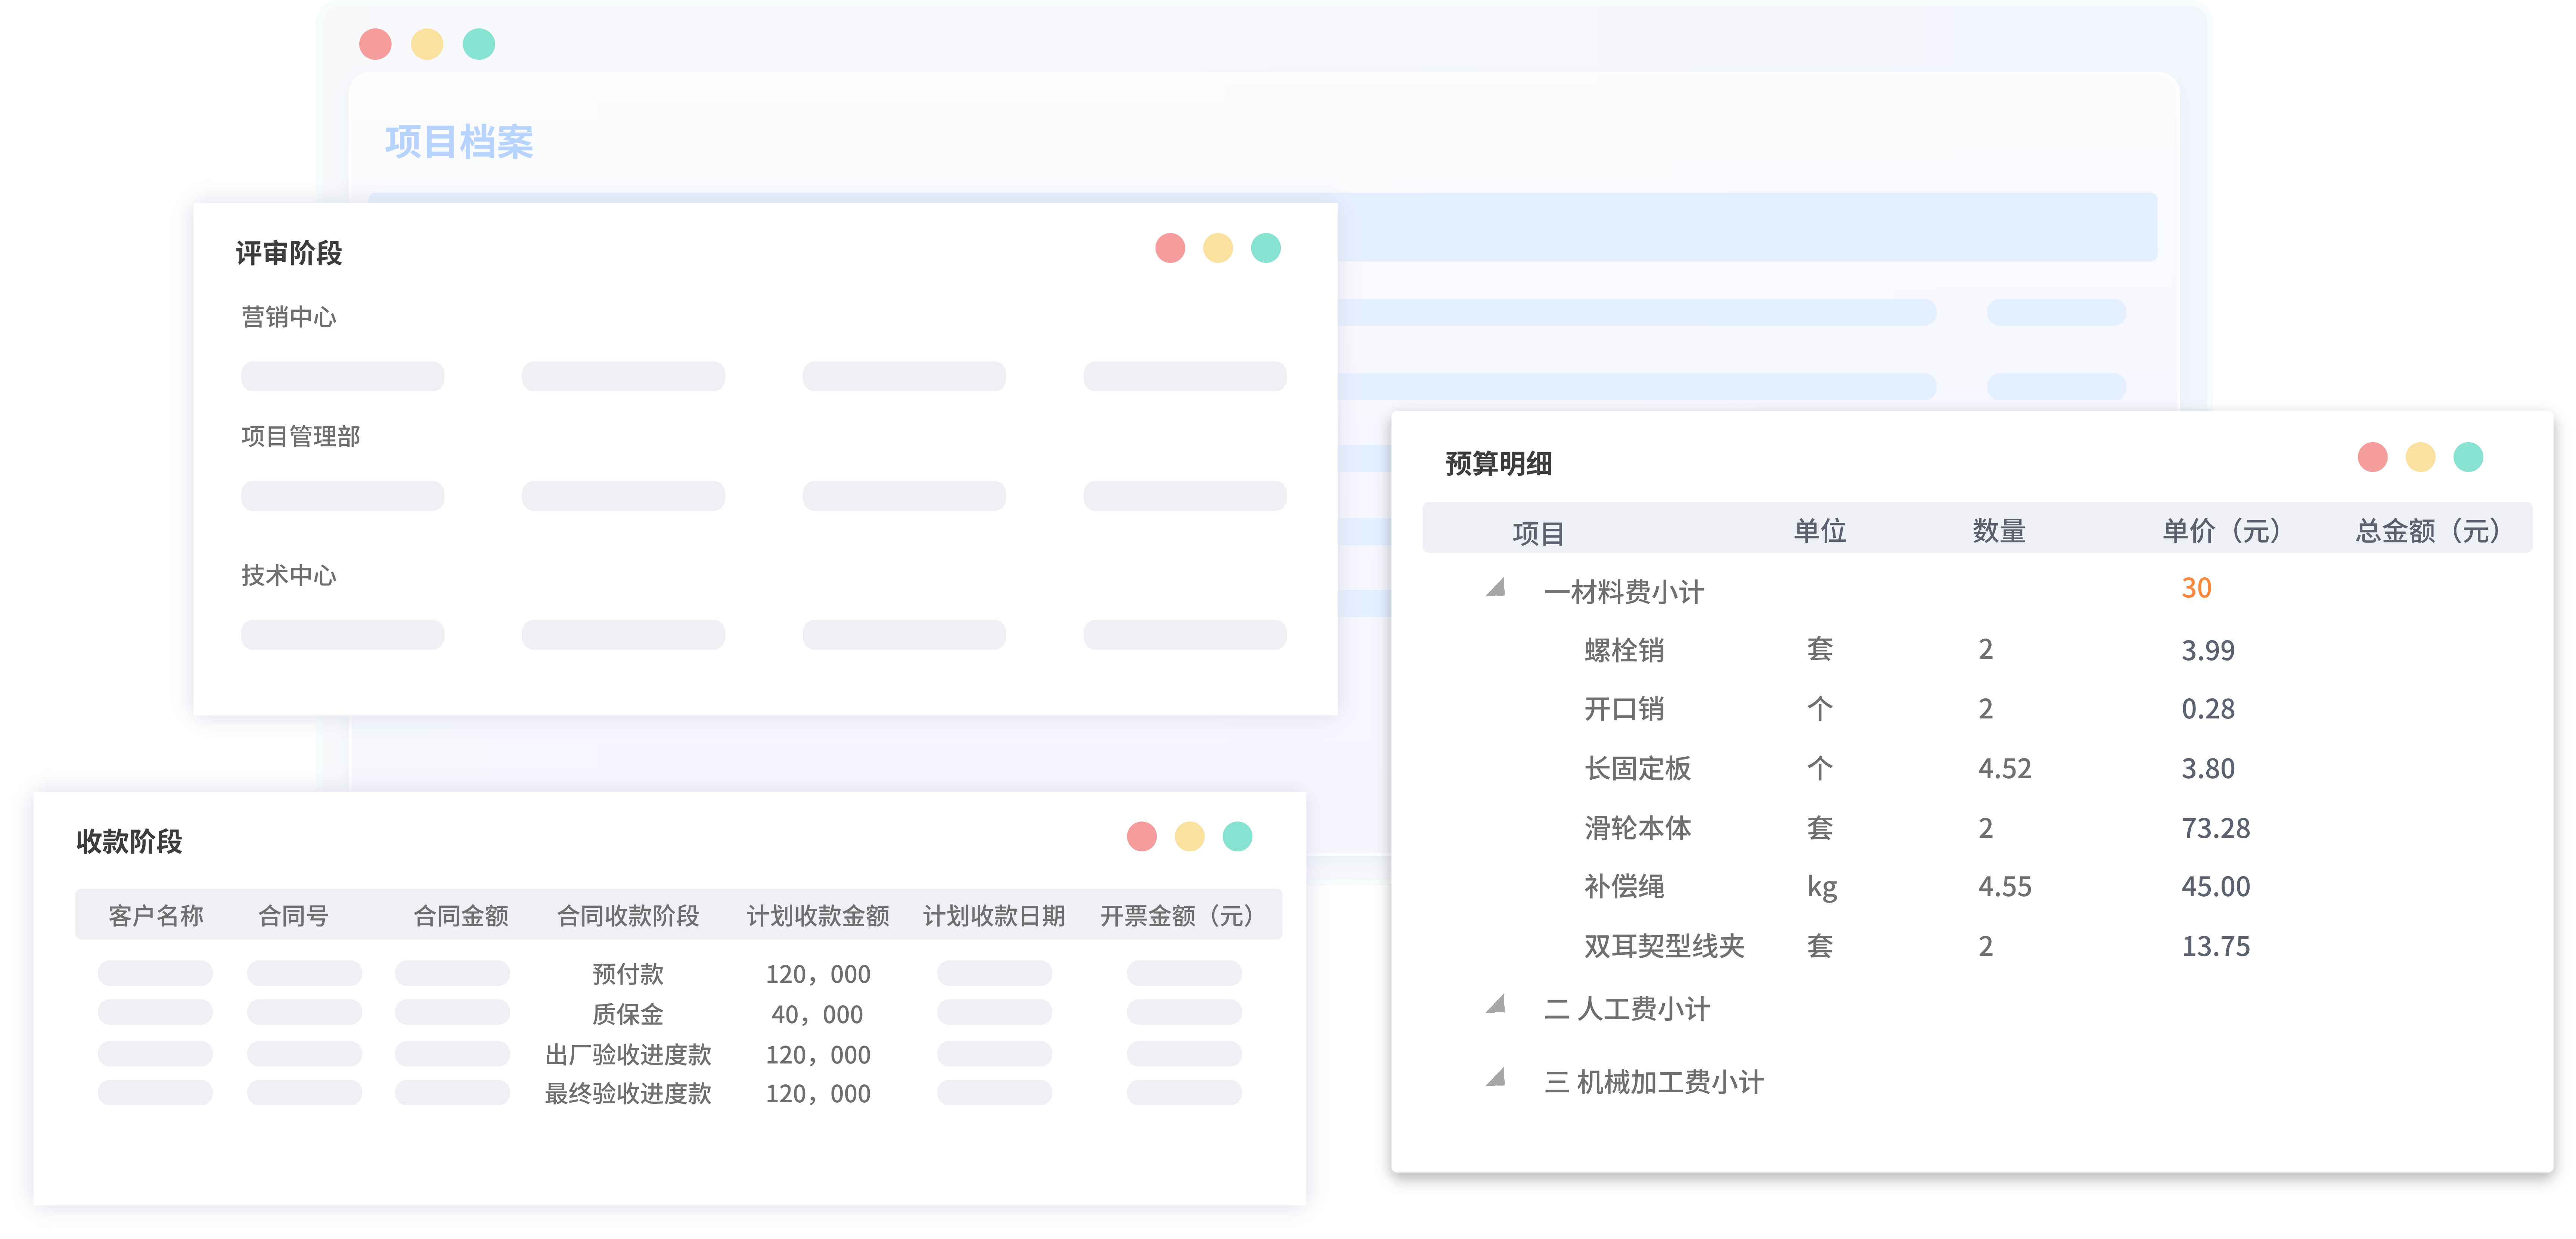Viewport: 2576px width, 1239px height.
Task: Expand the 二 人工费小计 triangle
Action: [1496, 1004]
